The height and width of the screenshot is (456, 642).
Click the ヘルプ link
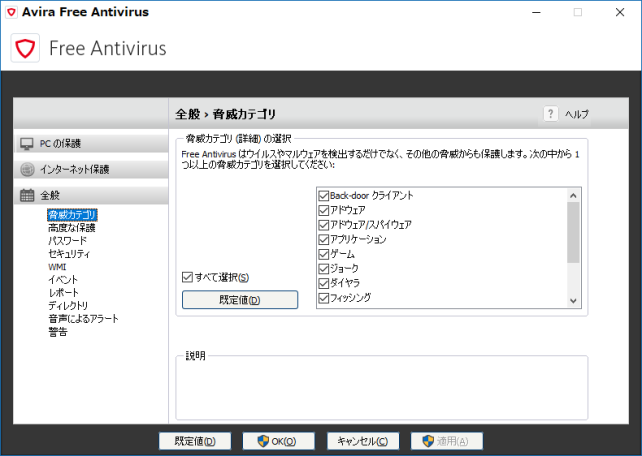coord(577,114)
